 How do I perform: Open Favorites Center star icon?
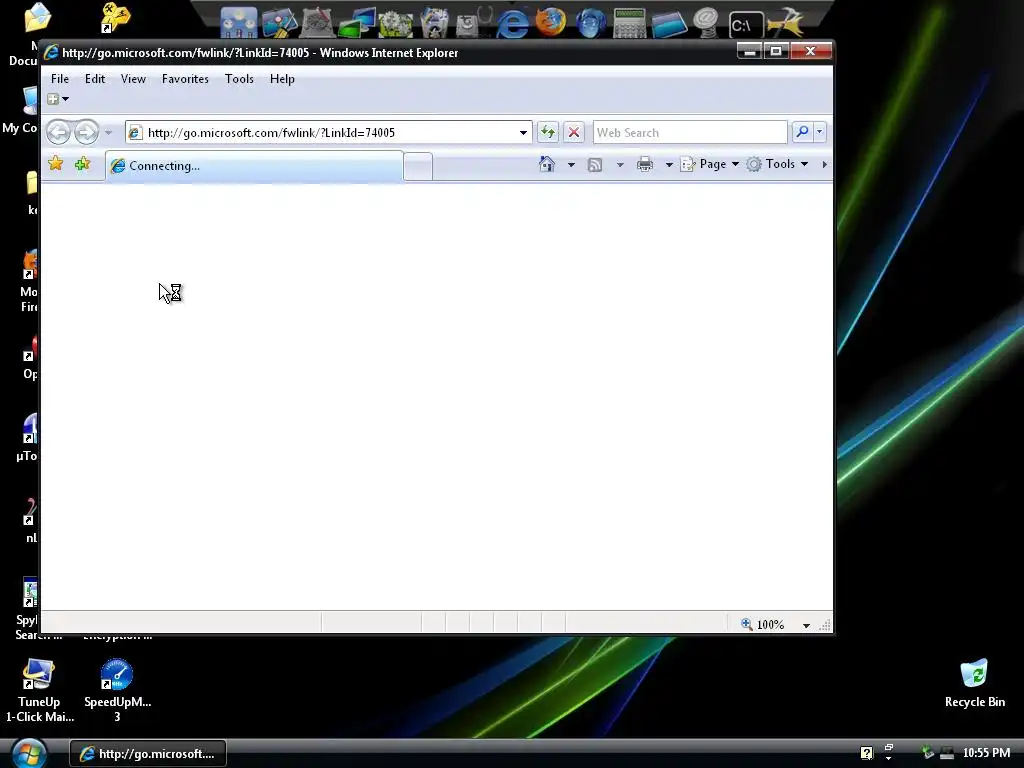point(56,164)
